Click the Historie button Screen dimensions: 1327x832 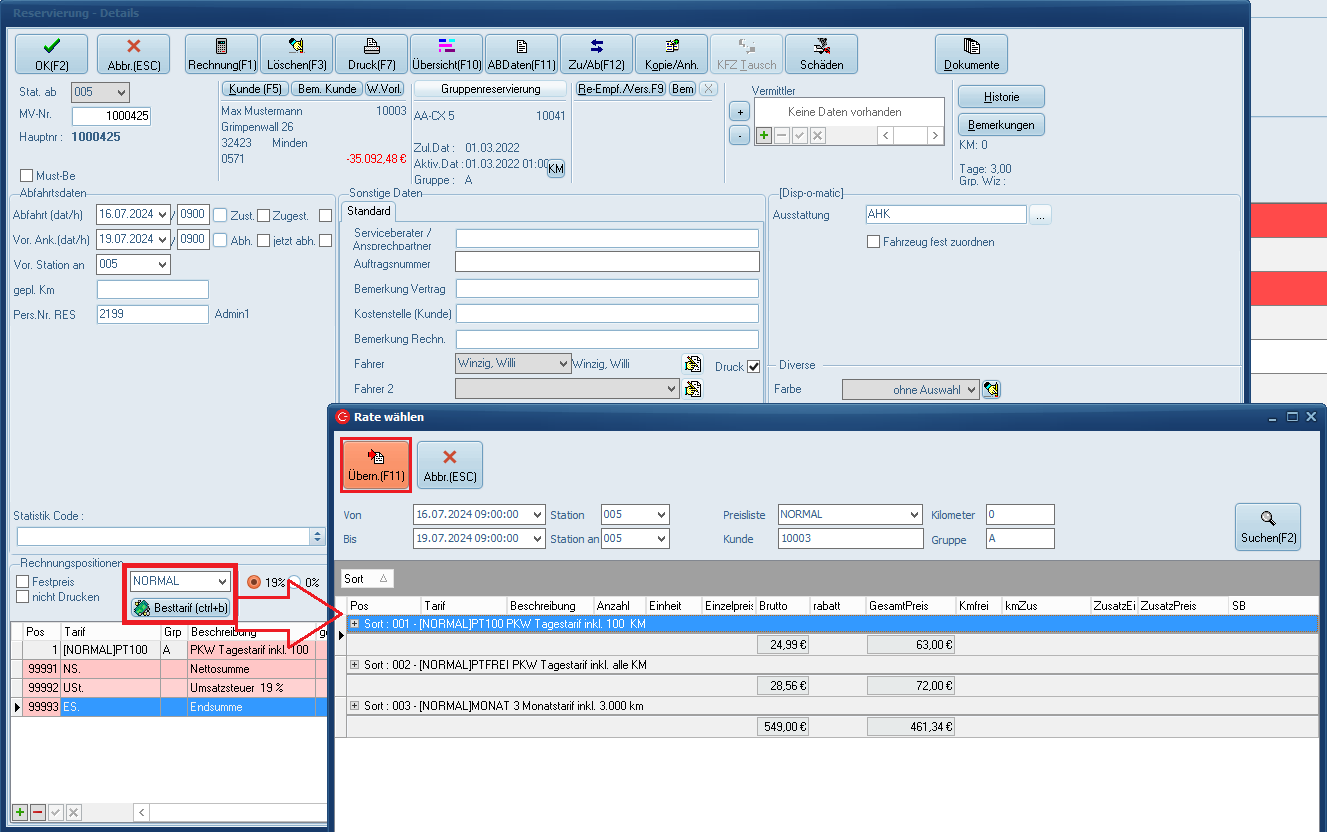click(x=1001, y=97)
